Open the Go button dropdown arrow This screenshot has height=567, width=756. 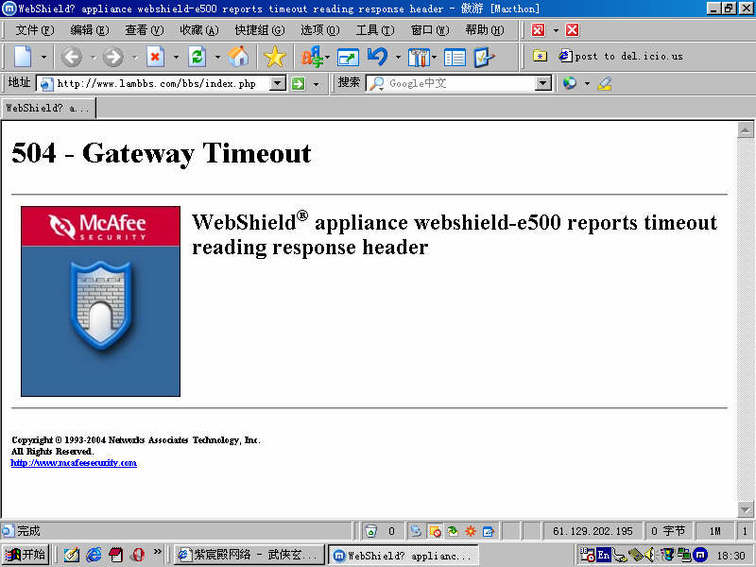(x=316, y=84)
